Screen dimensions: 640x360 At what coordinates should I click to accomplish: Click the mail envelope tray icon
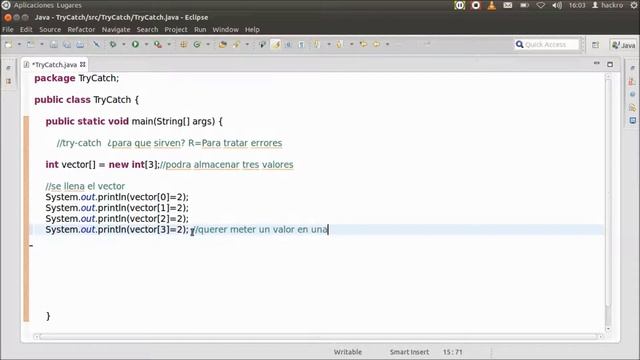(x=507, y=5)
